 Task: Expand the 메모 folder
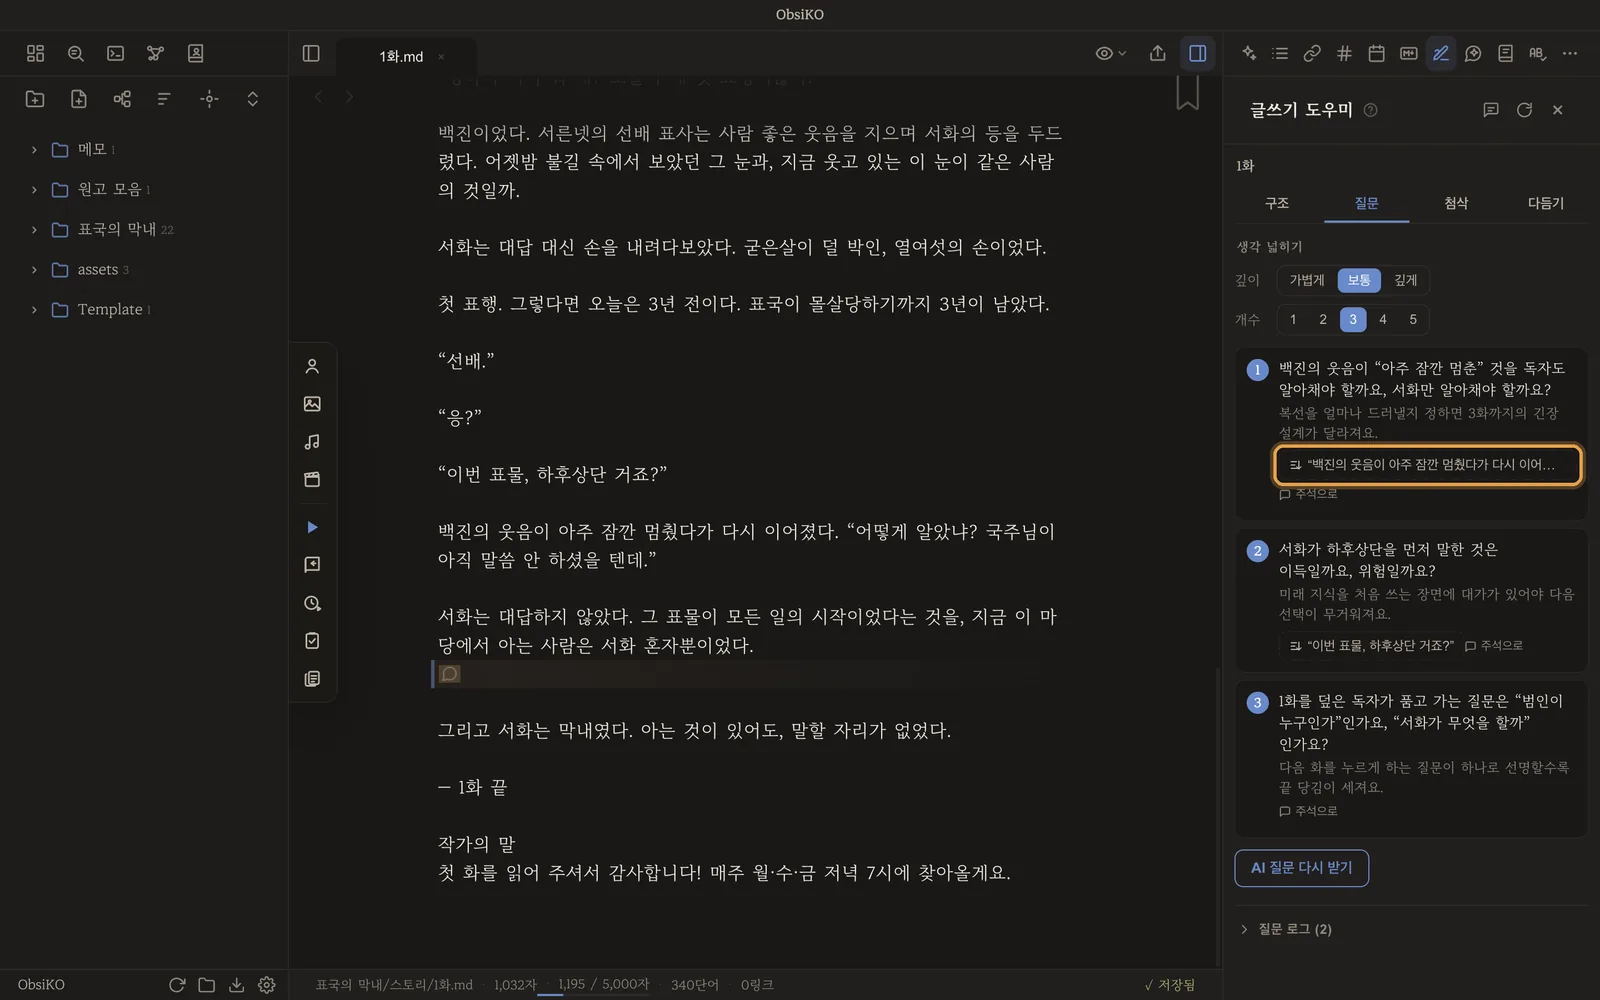(x=34, y=150)
